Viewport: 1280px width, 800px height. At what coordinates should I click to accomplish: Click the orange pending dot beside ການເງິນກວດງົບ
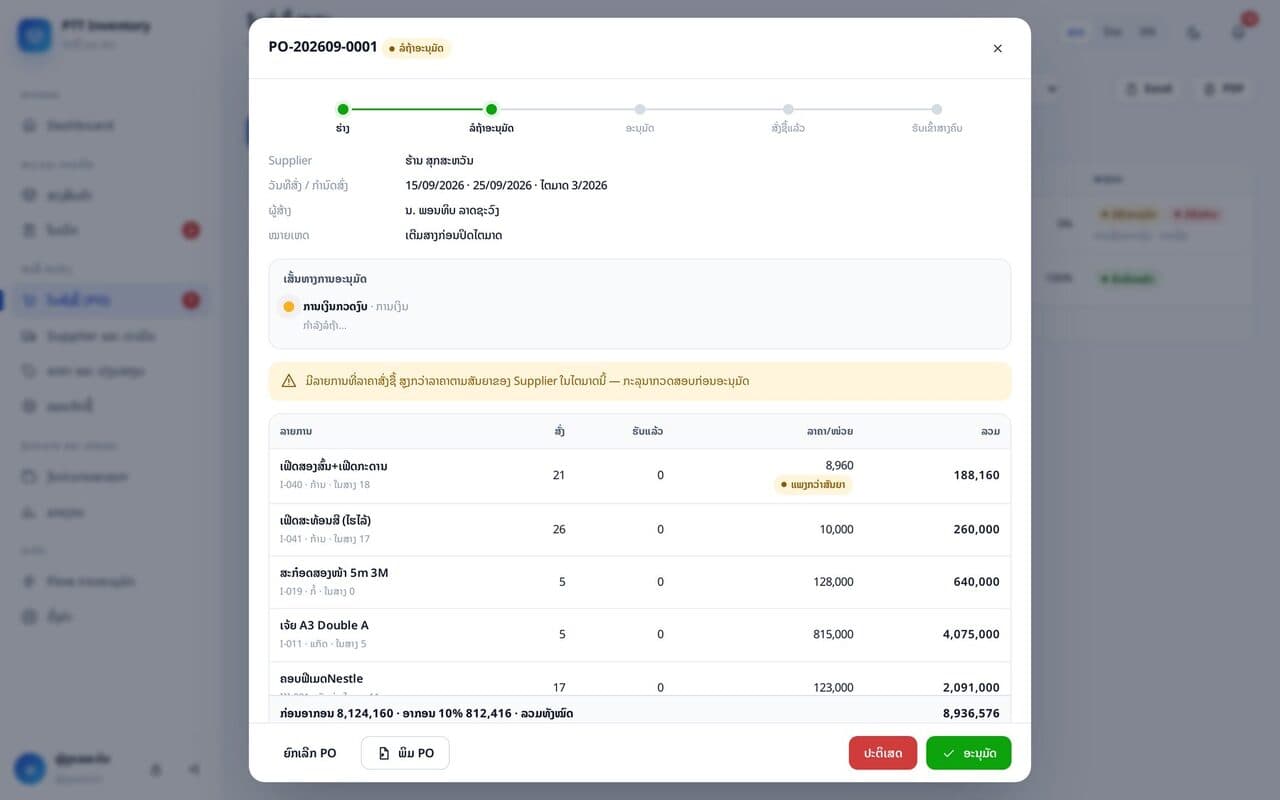289,307
